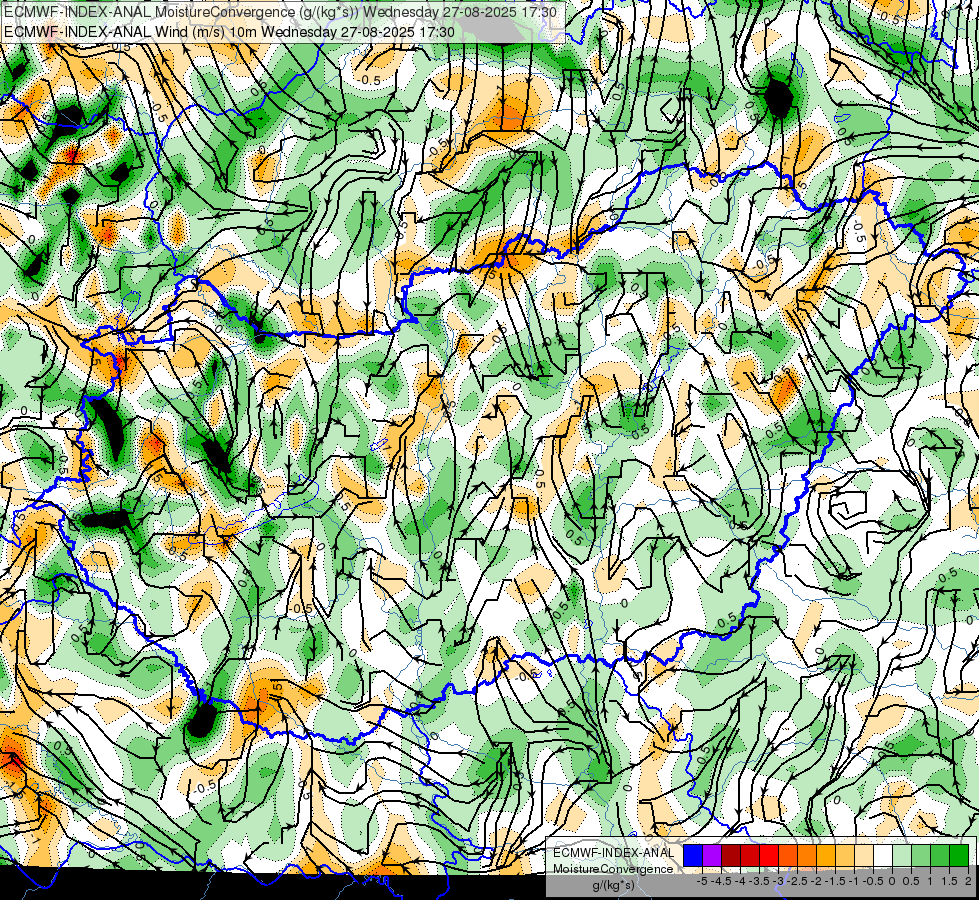Click the purple legend color swatch

coord(712,856)
